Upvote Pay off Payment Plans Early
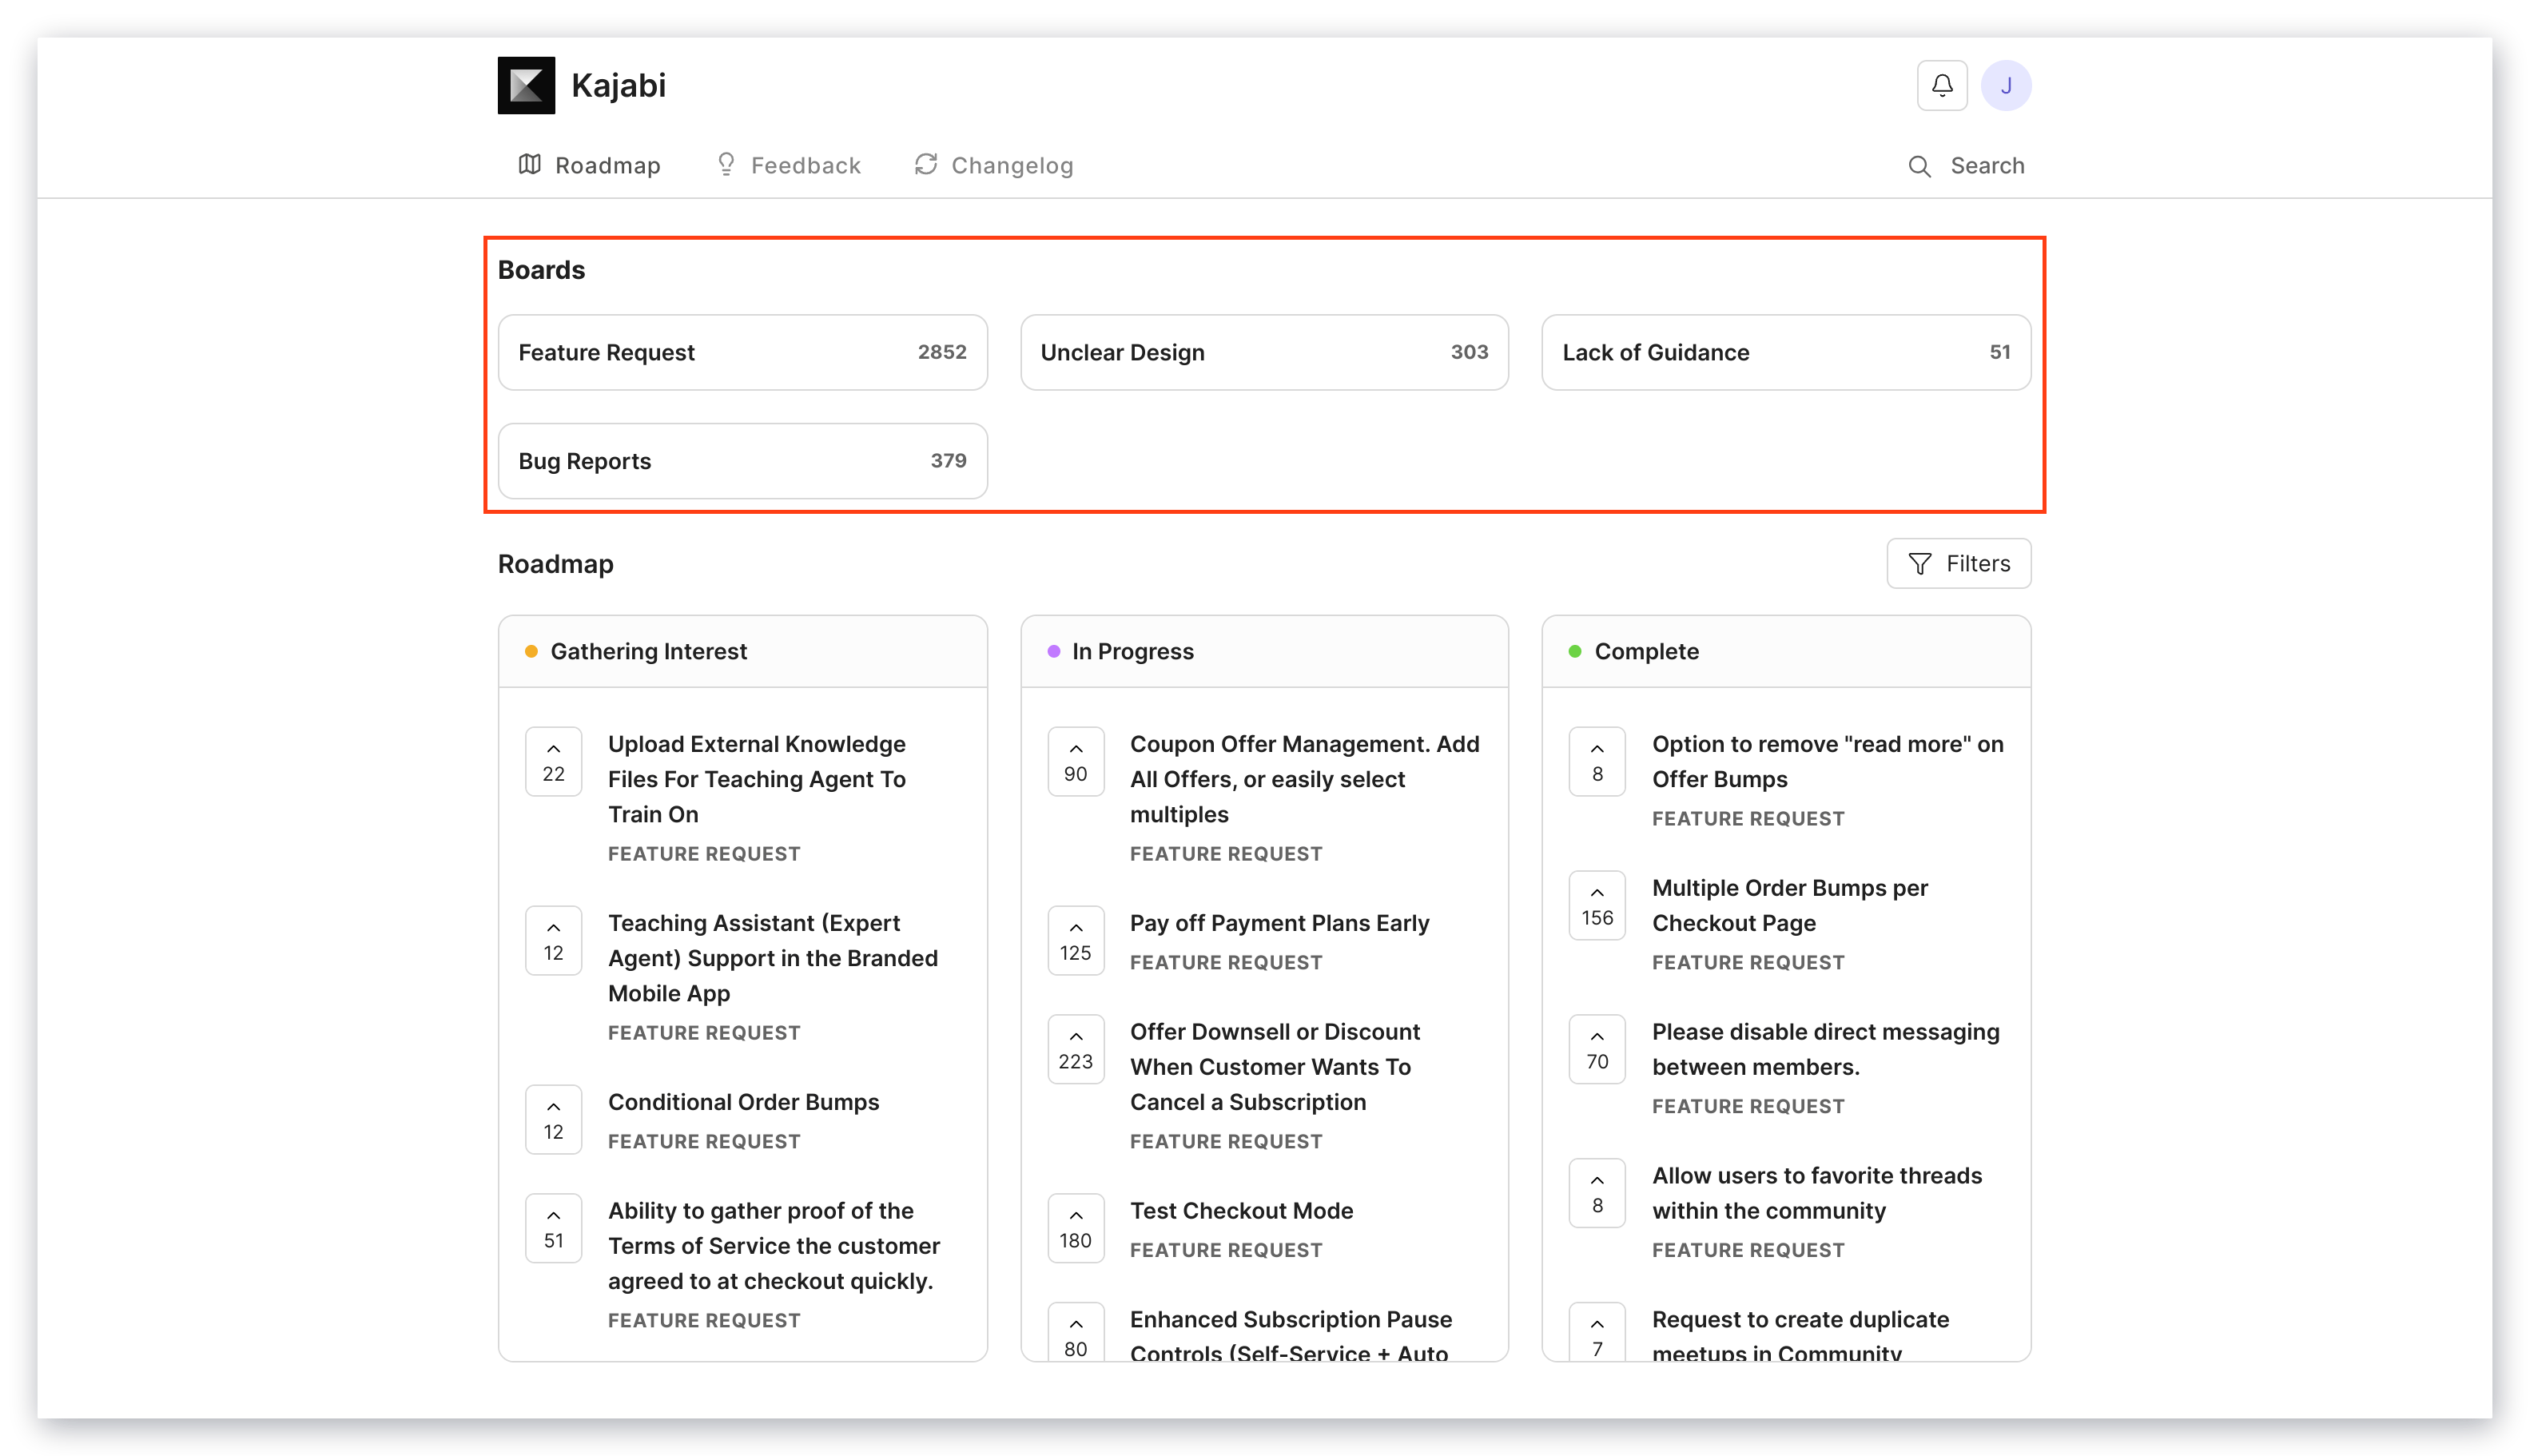The height and width of the screenshot is (1456, 2530). click(x=1075, y=940)
